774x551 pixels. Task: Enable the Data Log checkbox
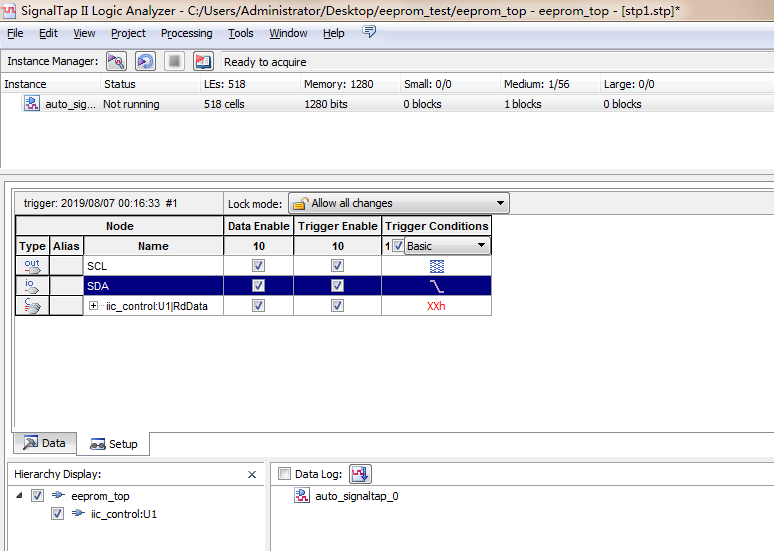[x=284, y=474]
